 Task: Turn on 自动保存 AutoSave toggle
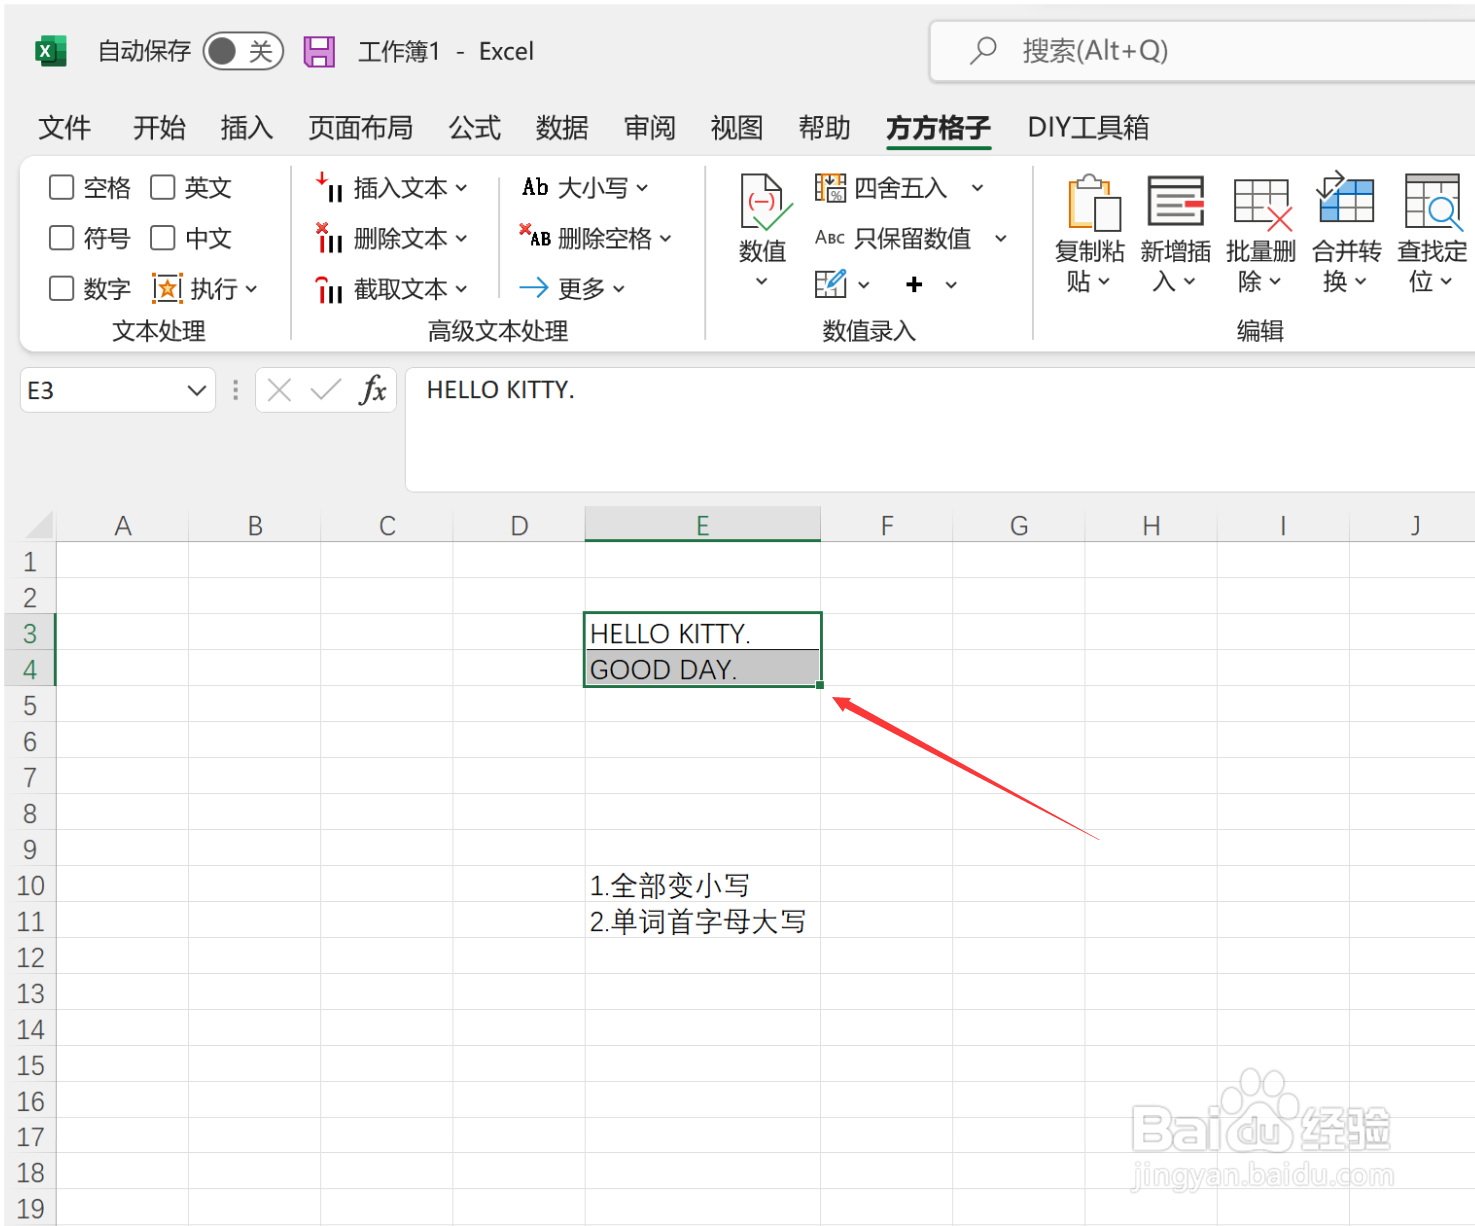click(x=242, y=51)
